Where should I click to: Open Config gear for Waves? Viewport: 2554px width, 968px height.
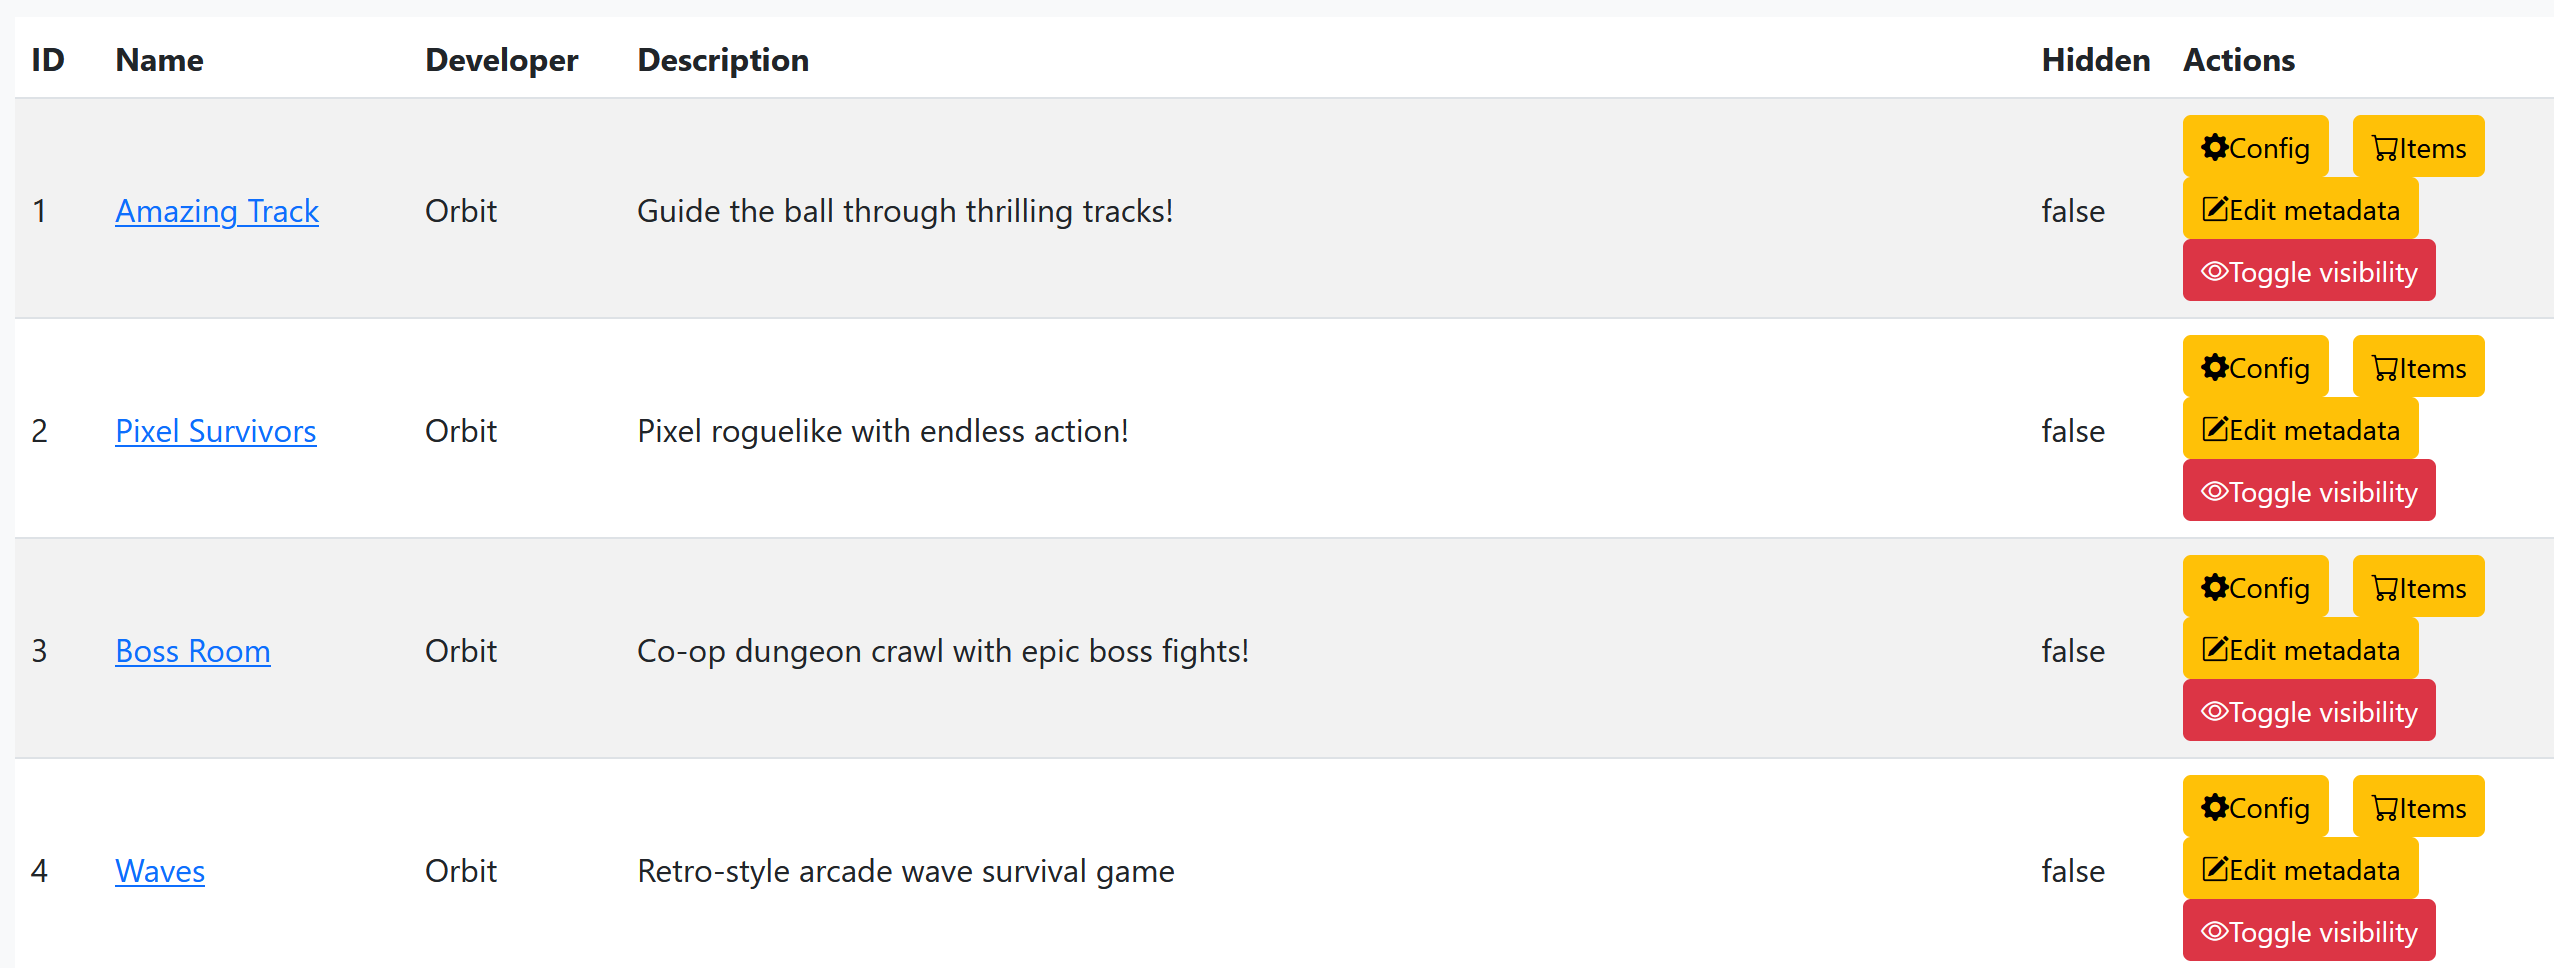(x=2255, y=807)
